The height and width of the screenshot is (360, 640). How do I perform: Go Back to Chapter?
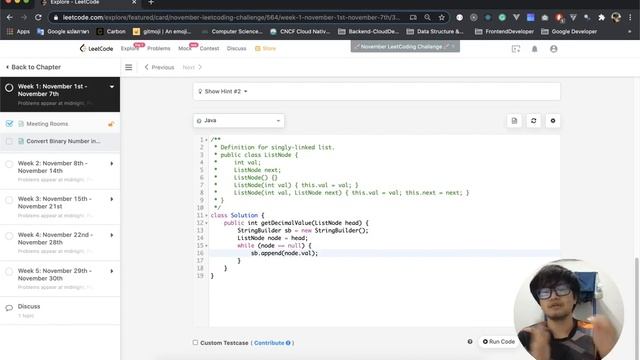(x=33, y=67)
